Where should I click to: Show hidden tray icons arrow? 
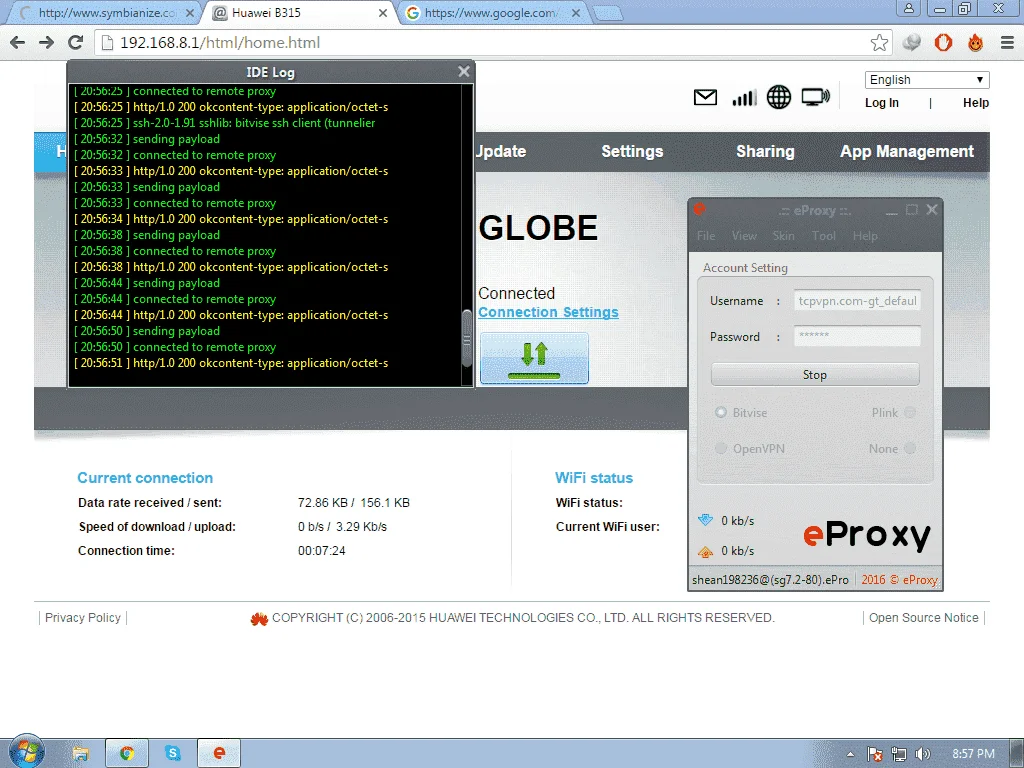(850, 754)
